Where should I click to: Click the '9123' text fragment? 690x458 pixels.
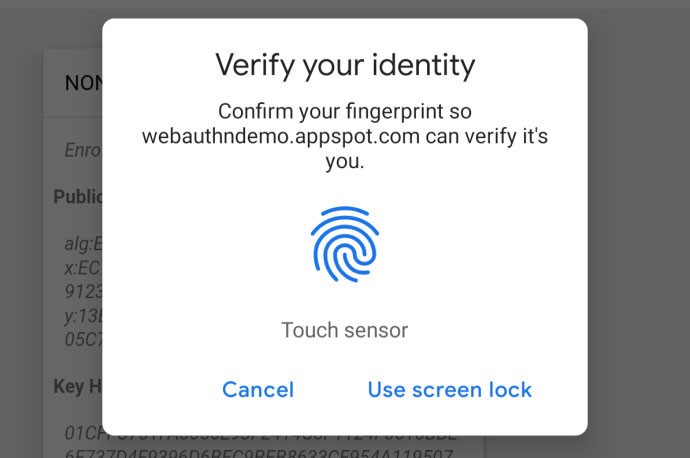point(83,292)
